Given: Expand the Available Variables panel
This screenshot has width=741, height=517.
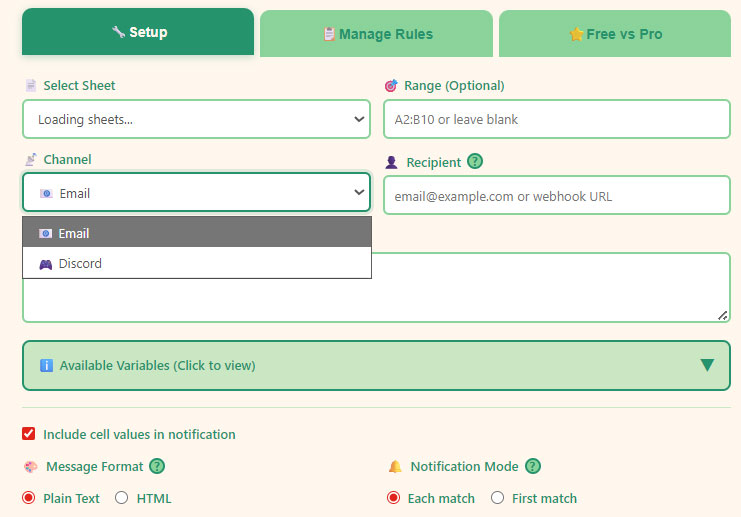Looking at the screenshot, I should tap(376, 365).
